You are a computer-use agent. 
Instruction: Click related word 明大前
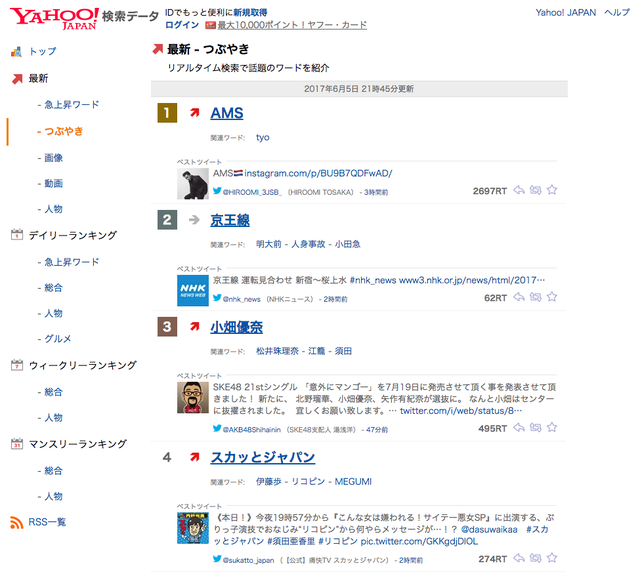[269, 244]
